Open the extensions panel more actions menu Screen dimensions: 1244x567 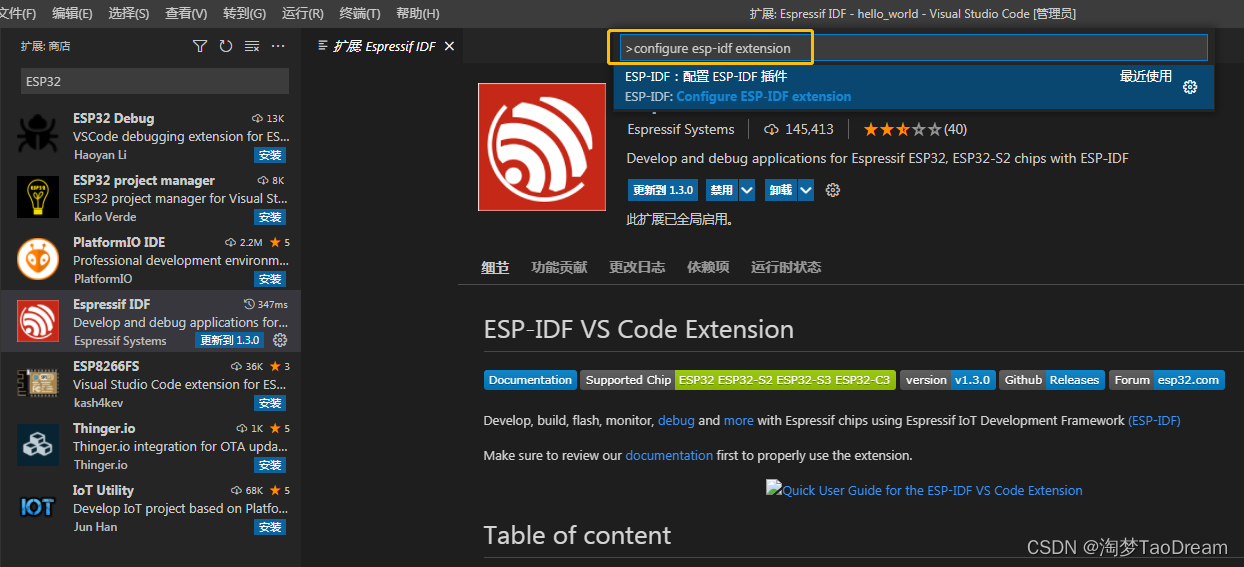coord(278,46)
